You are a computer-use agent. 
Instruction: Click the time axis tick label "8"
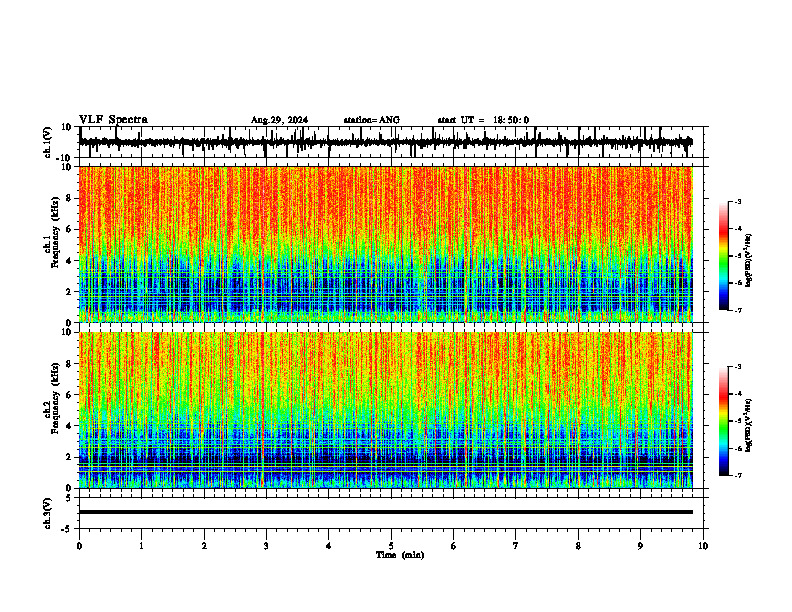(578, 546)
